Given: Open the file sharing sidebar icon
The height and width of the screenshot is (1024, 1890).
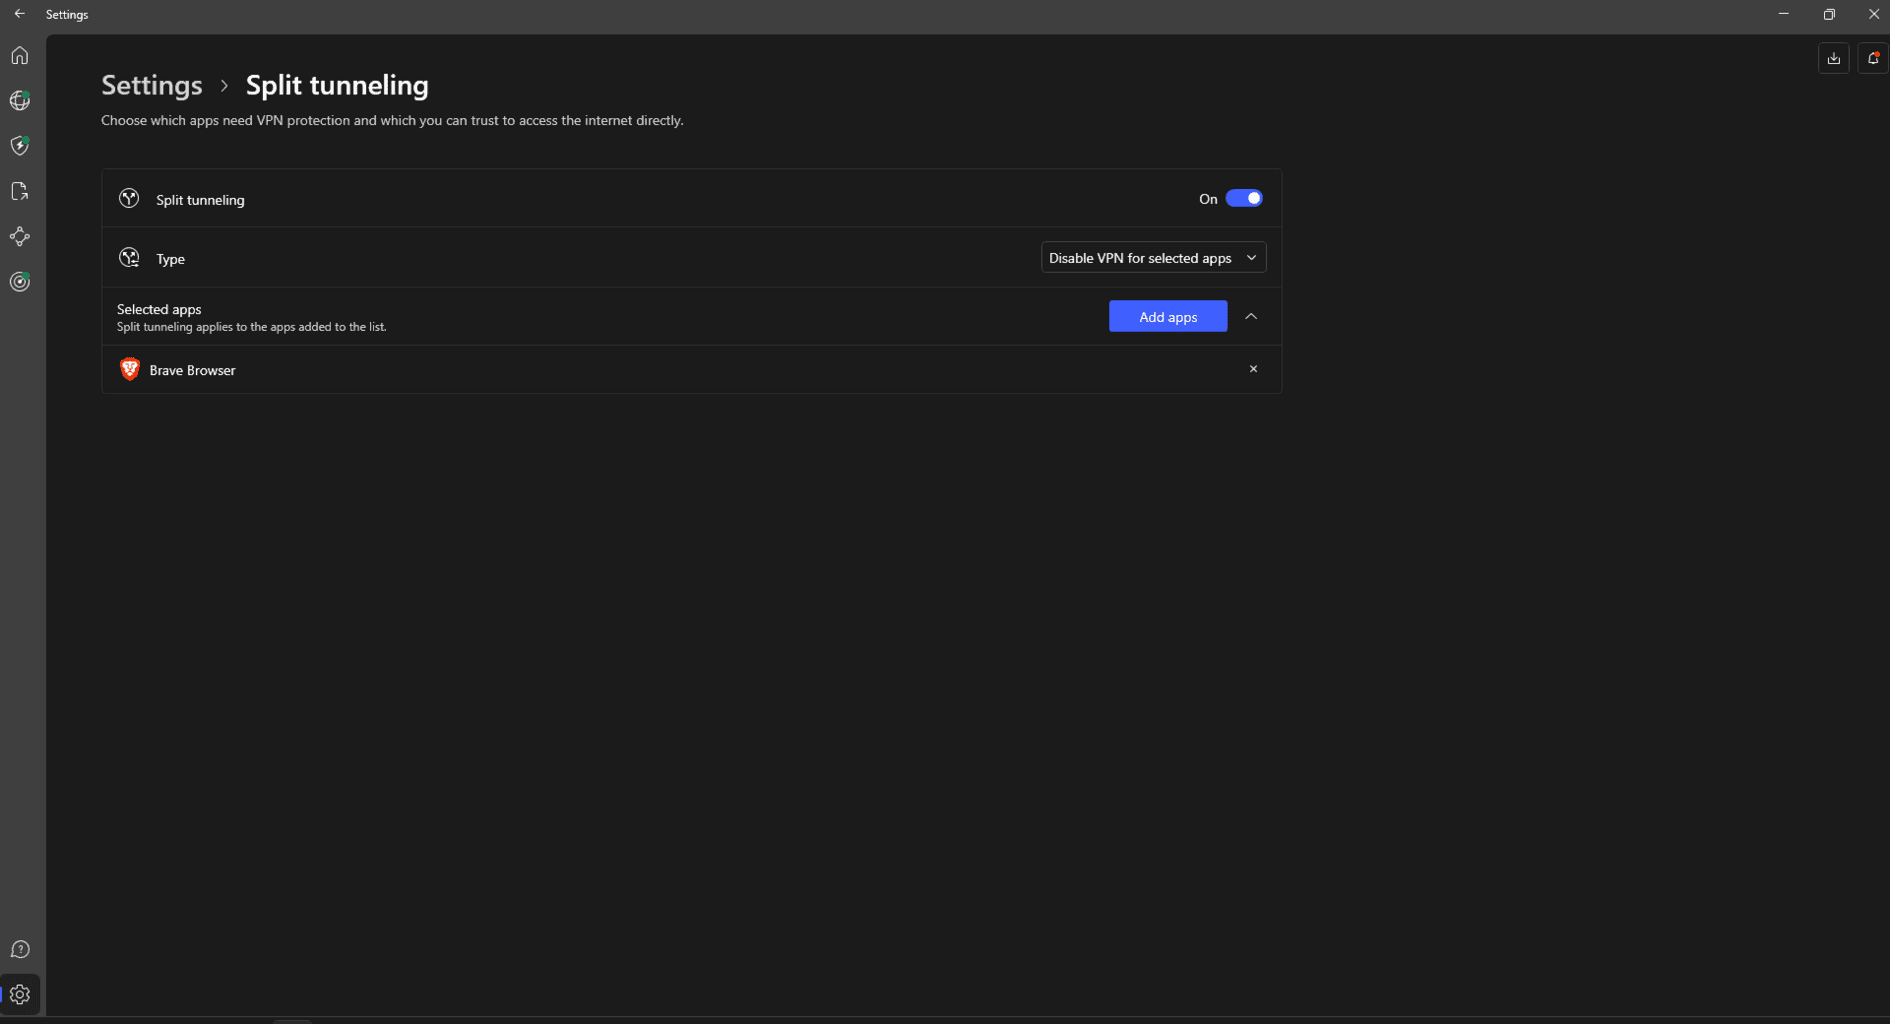Looking at the screenshot, I should (20, 191).
